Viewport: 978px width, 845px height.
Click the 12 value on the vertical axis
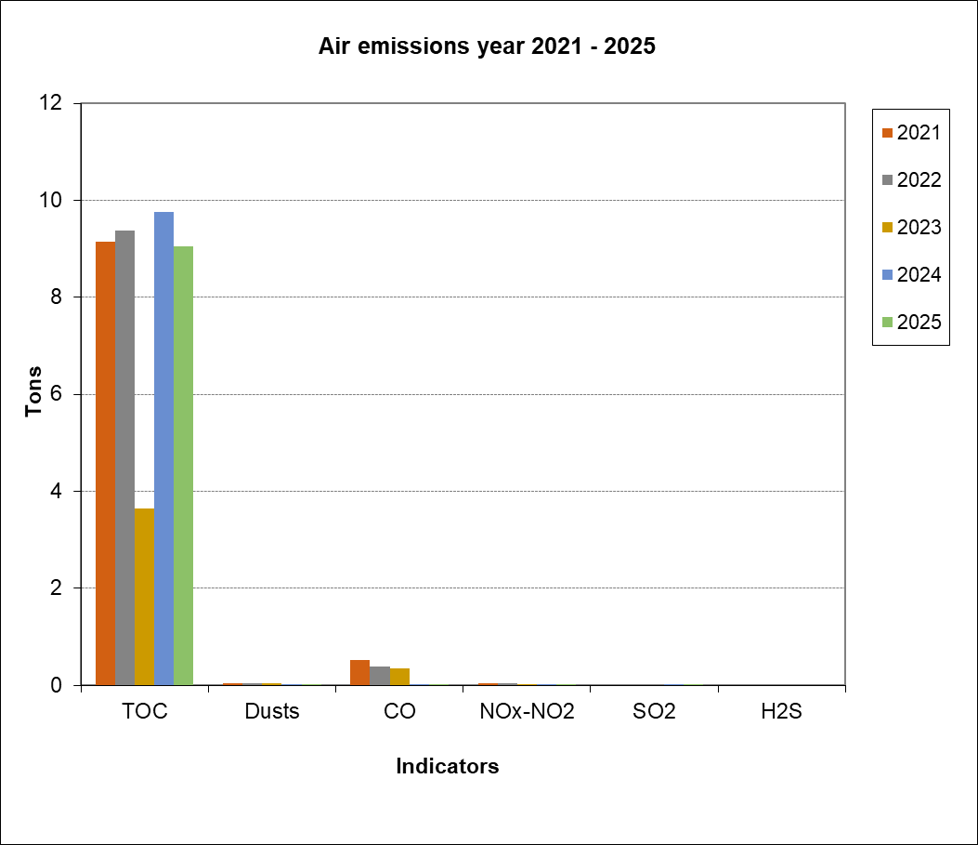click(x=50, y=103)
